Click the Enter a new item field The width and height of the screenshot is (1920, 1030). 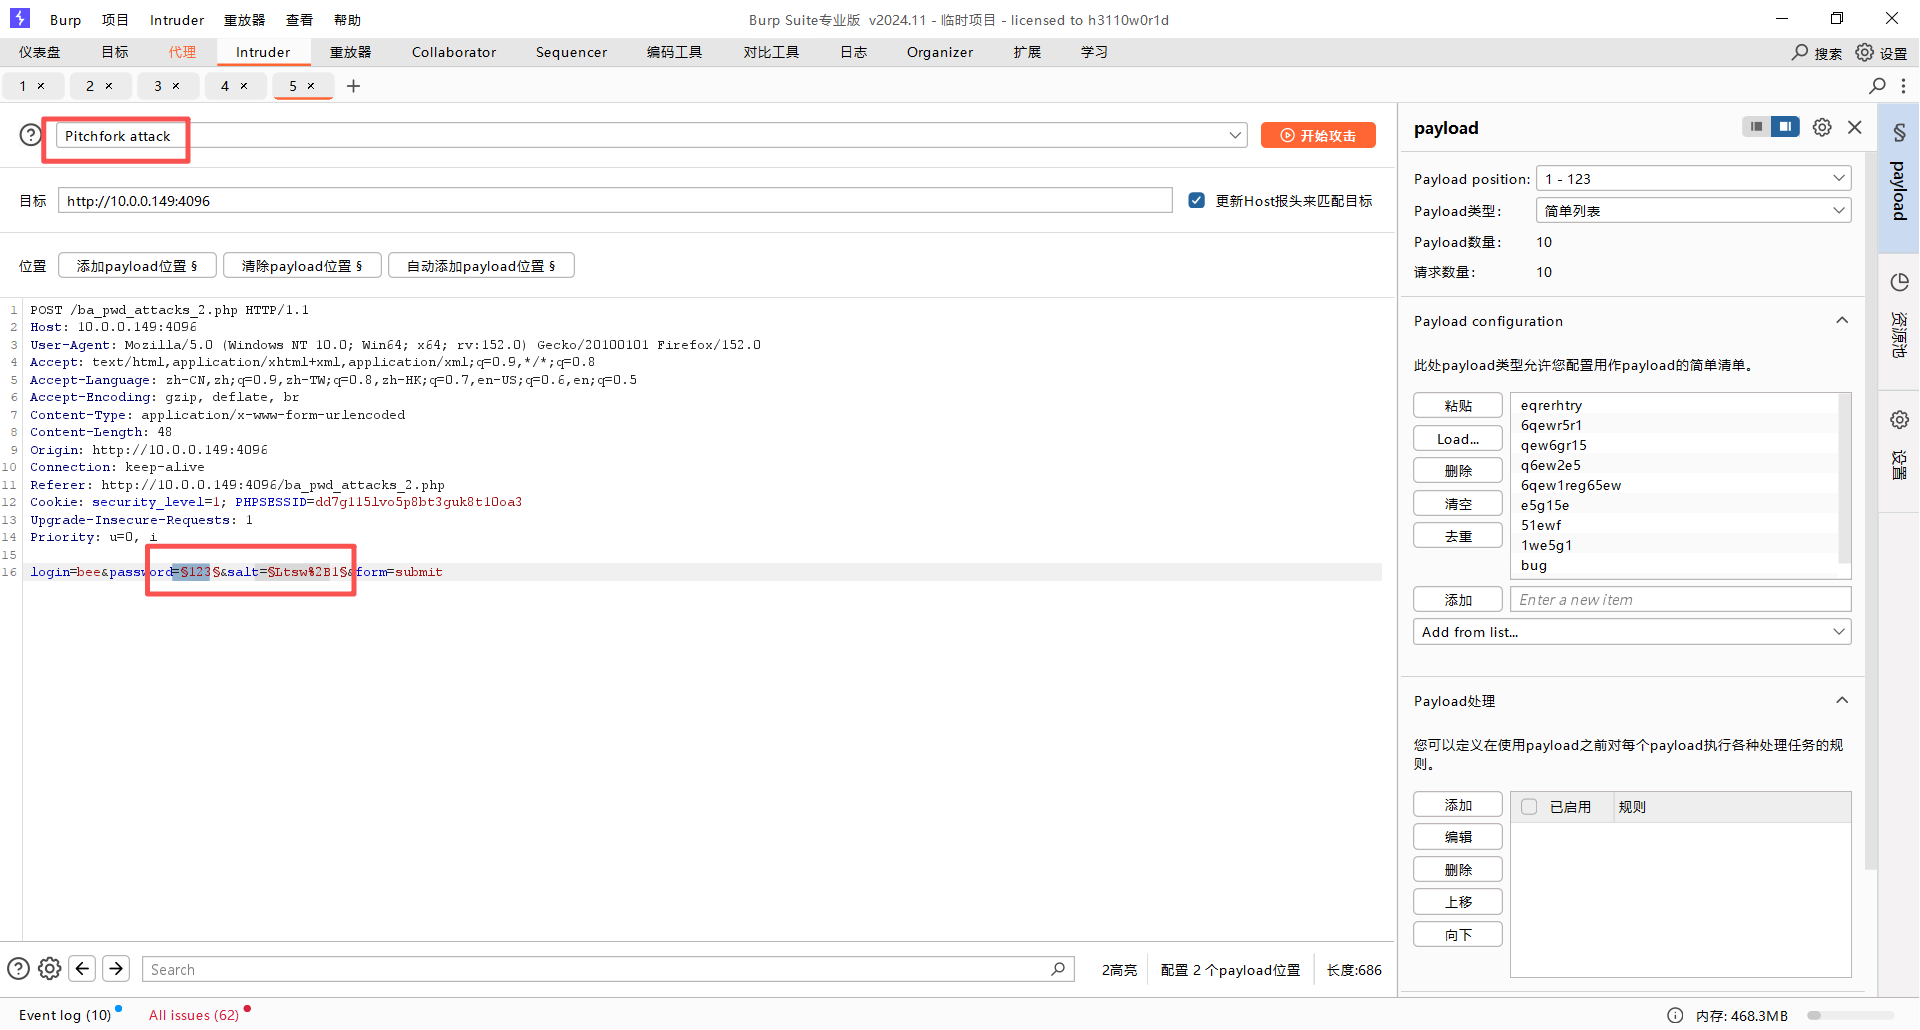tap(1680, 599)
